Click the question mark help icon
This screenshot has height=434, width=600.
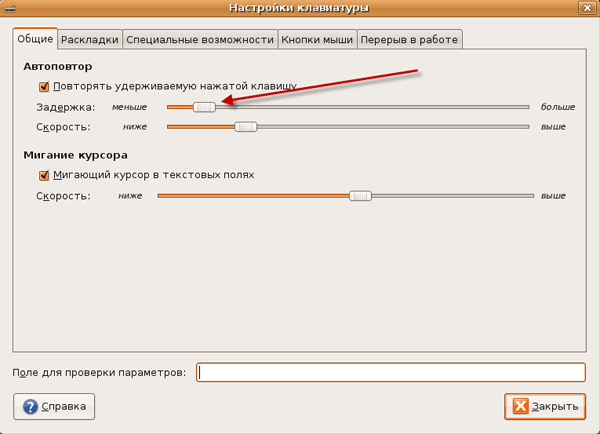pos(30,407)
